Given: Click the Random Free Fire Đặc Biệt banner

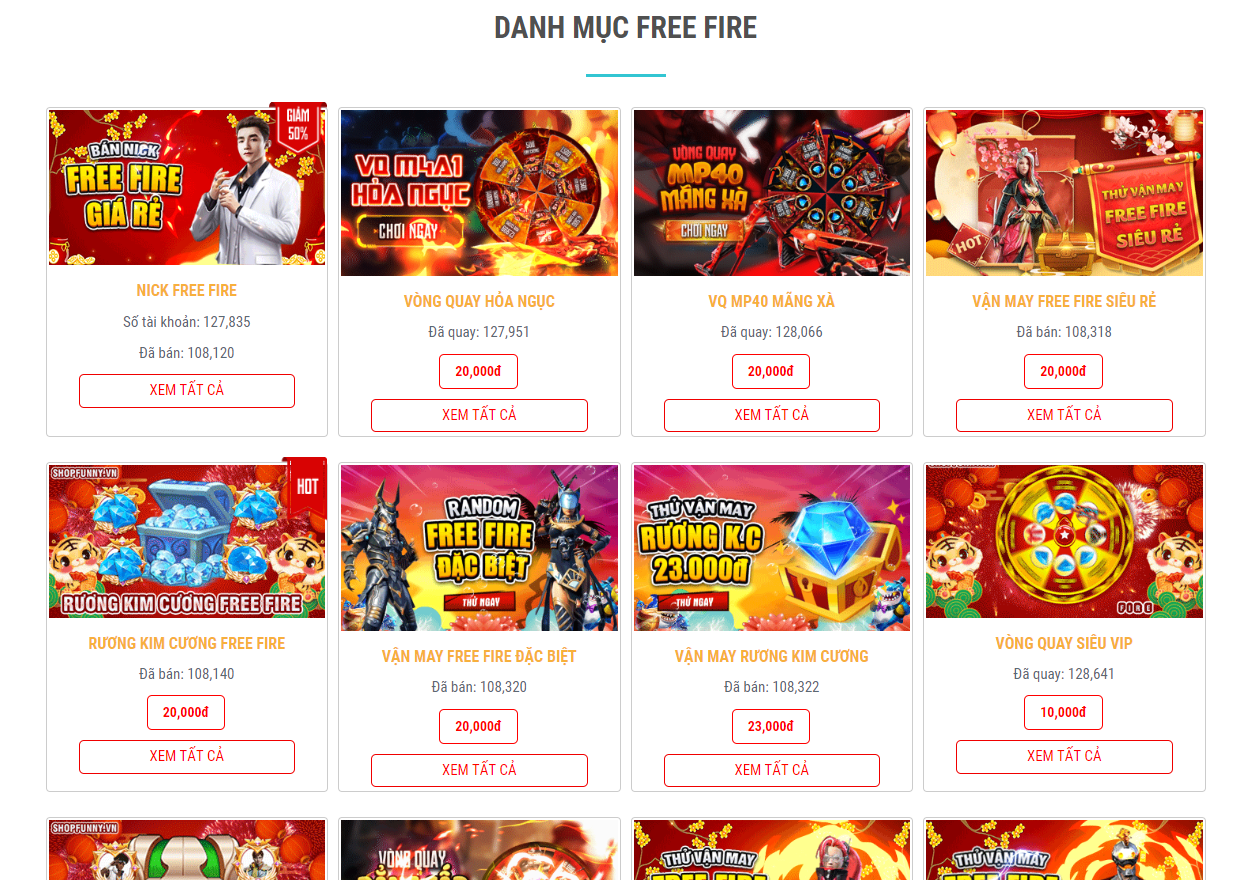Looking at the screenshot, I should click(x=479, y=548).
